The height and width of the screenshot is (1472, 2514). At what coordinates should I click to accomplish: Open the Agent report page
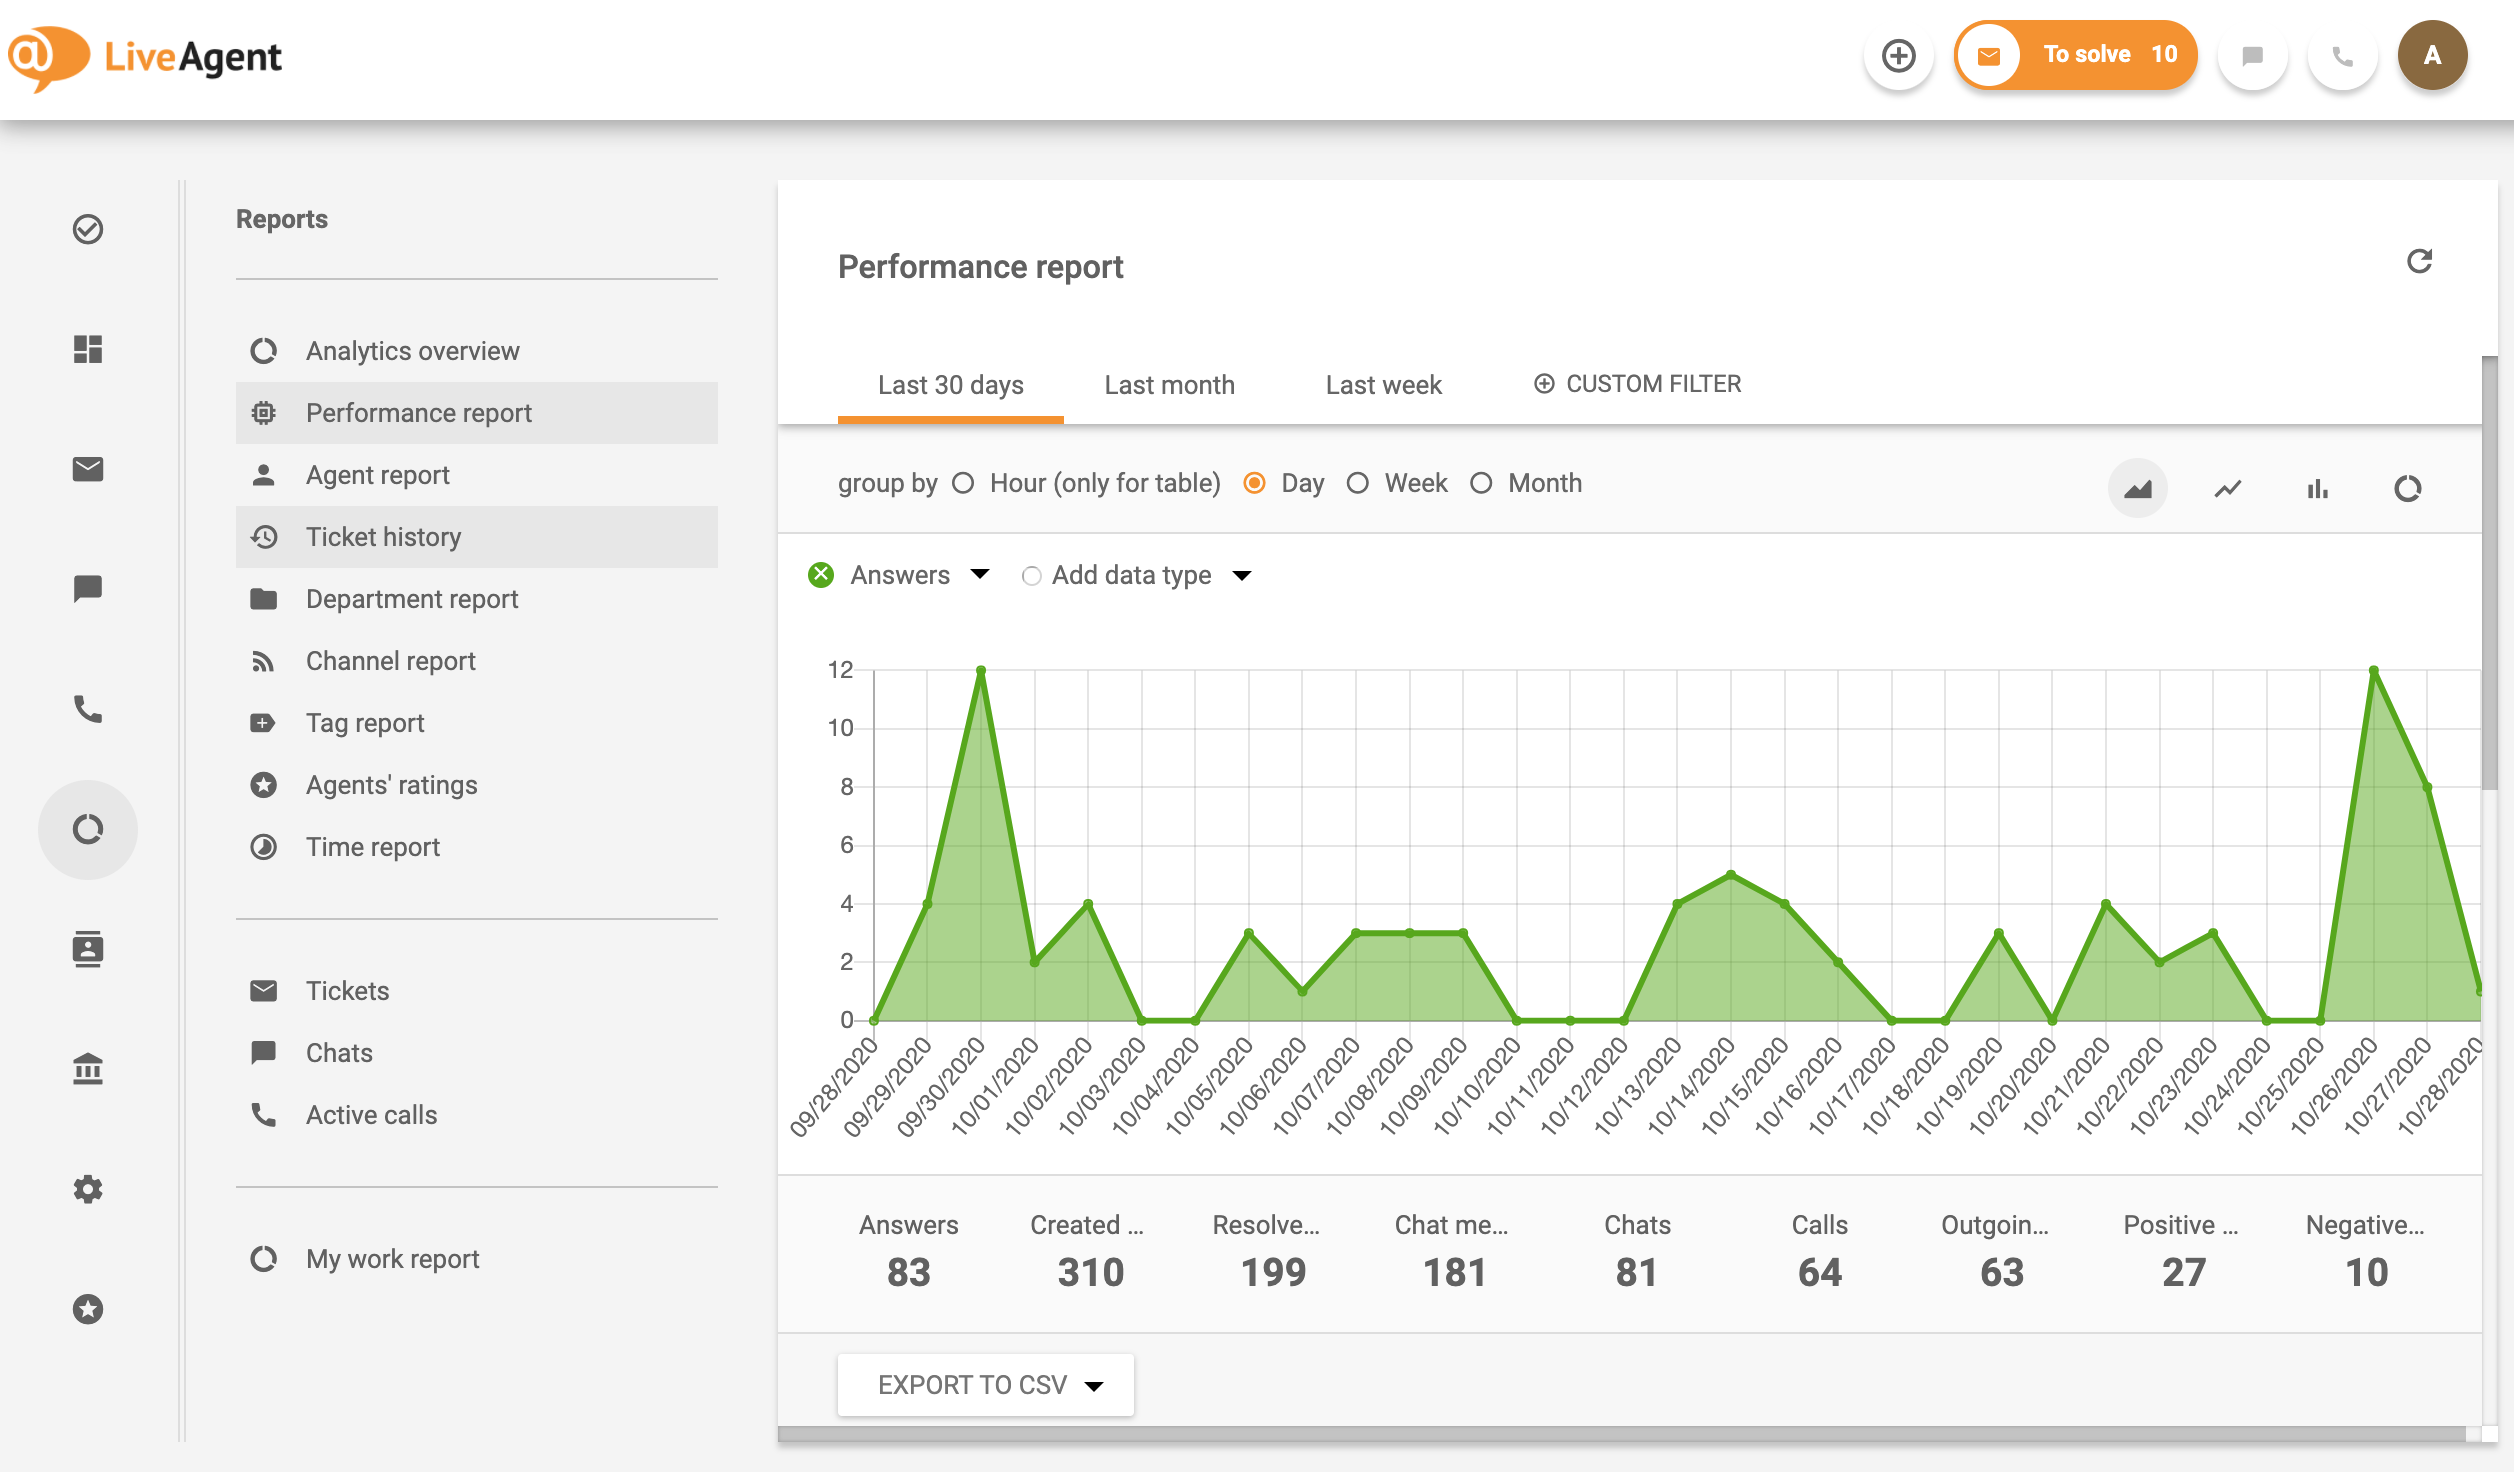click(x=377, y=474)
